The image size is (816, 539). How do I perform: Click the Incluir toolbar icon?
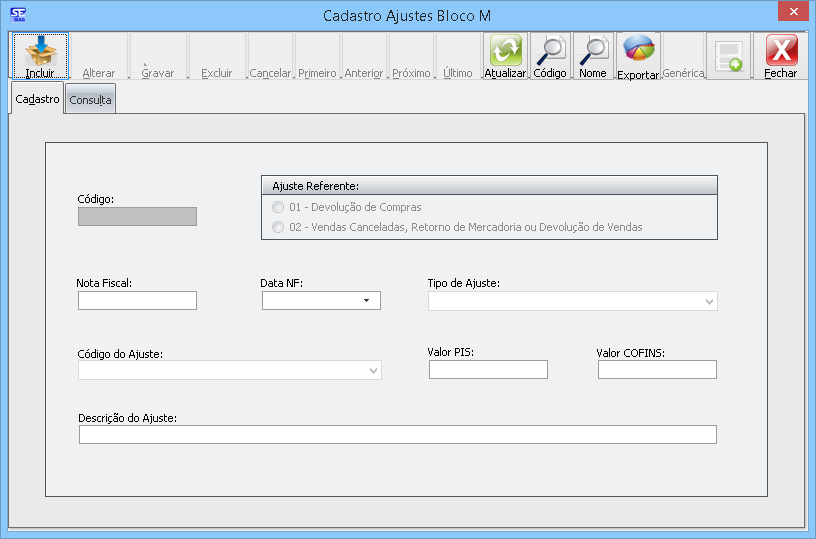(x=40, y=50)
